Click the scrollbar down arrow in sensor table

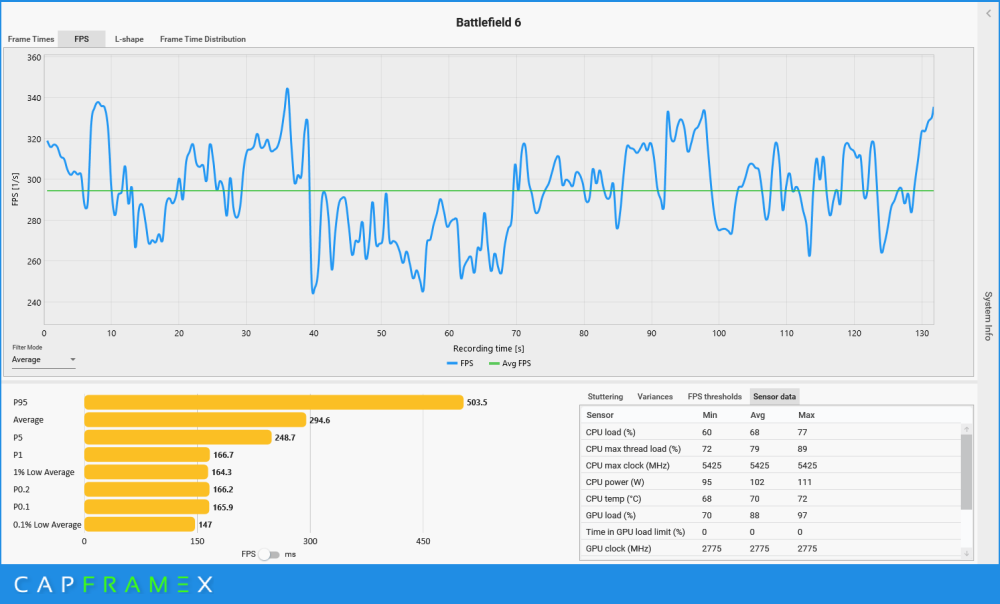tap(967, 553)
